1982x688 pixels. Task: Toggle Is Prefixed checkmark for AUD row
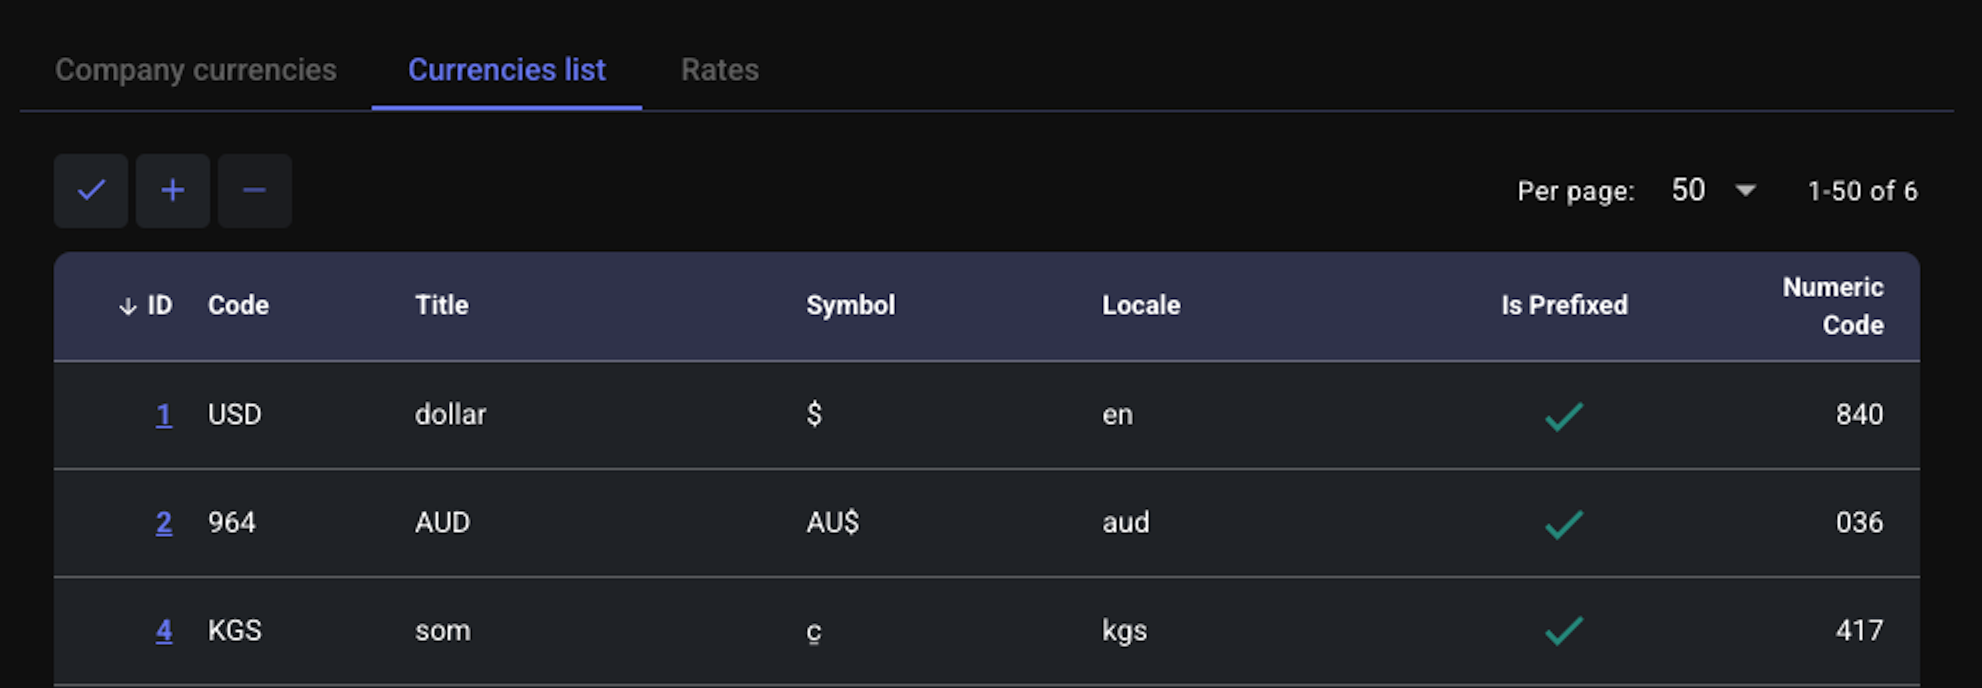click(1564, 523)
